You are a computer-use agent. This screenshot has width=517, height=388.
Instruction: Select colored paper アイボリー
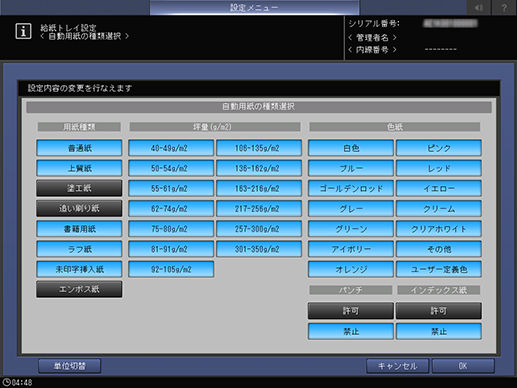coord(351,249)
